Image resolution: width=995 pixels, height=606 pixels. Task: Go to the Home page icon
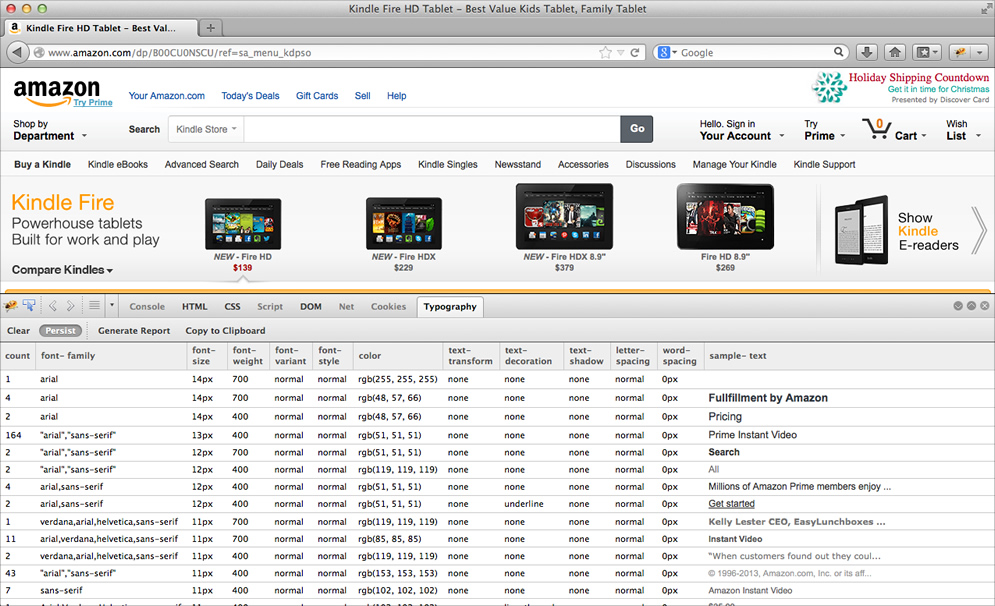(895, 53)
